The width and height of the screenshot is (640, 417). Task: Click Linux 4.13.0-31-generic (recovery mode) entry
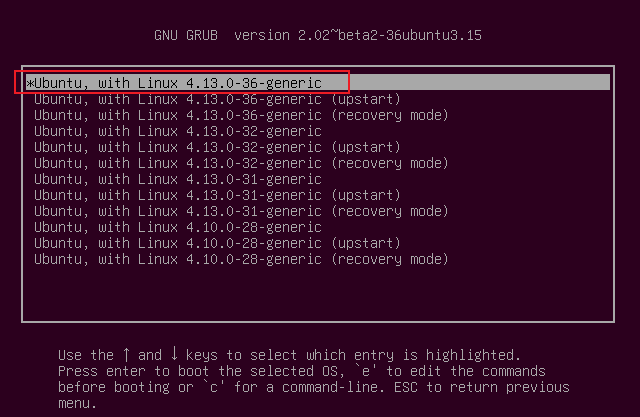[x=241, y=211]
